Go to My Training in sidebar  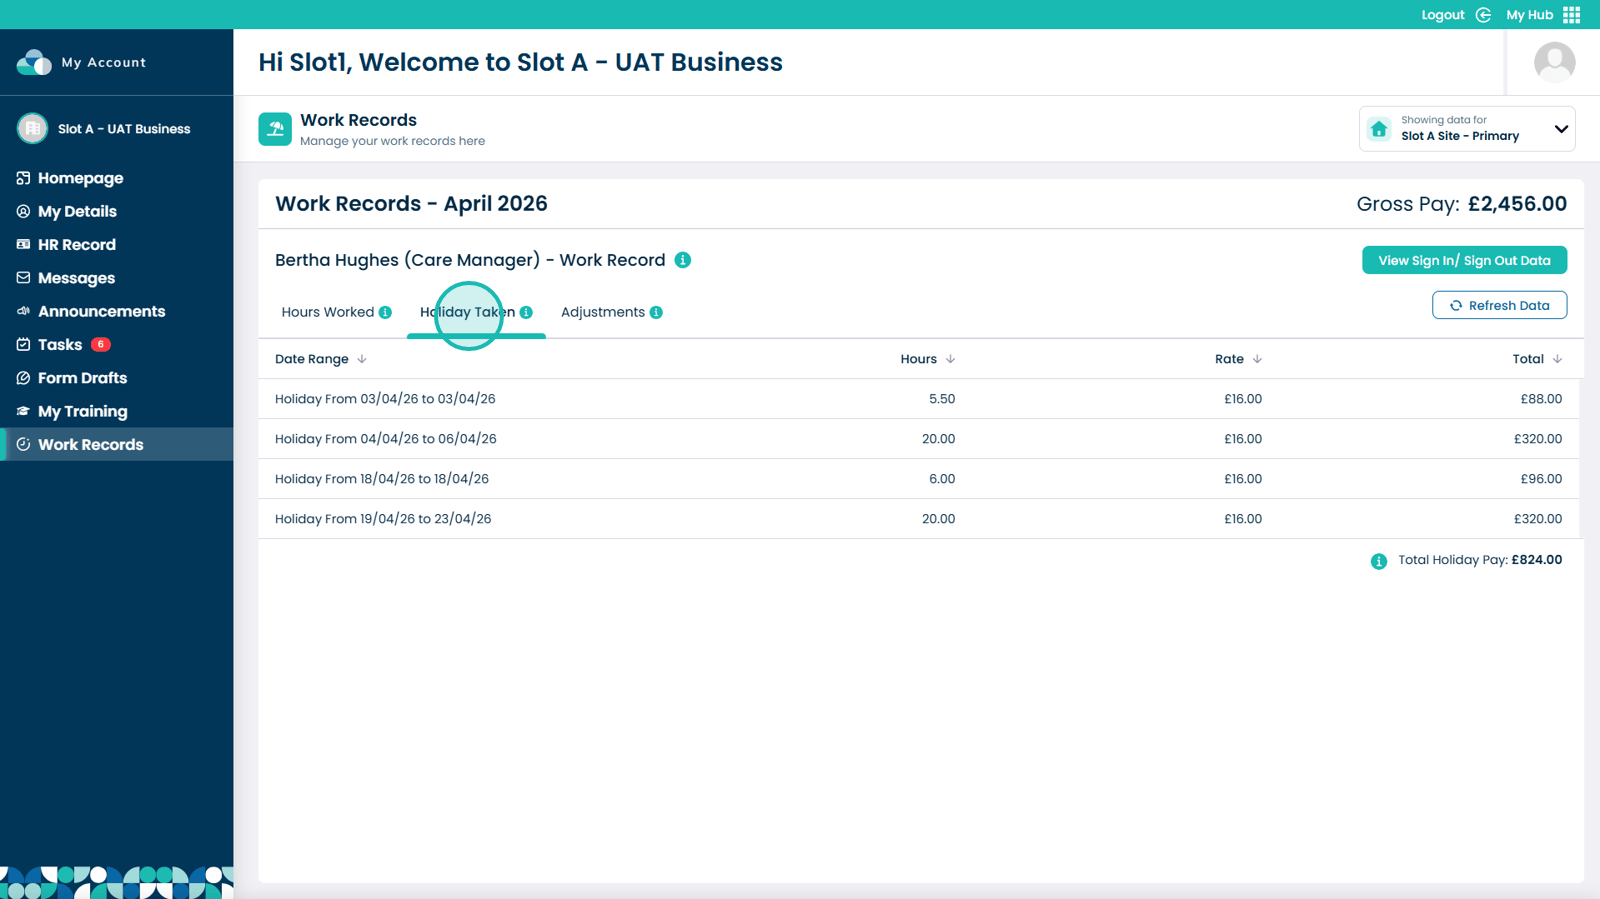click(x=82, y=411)
